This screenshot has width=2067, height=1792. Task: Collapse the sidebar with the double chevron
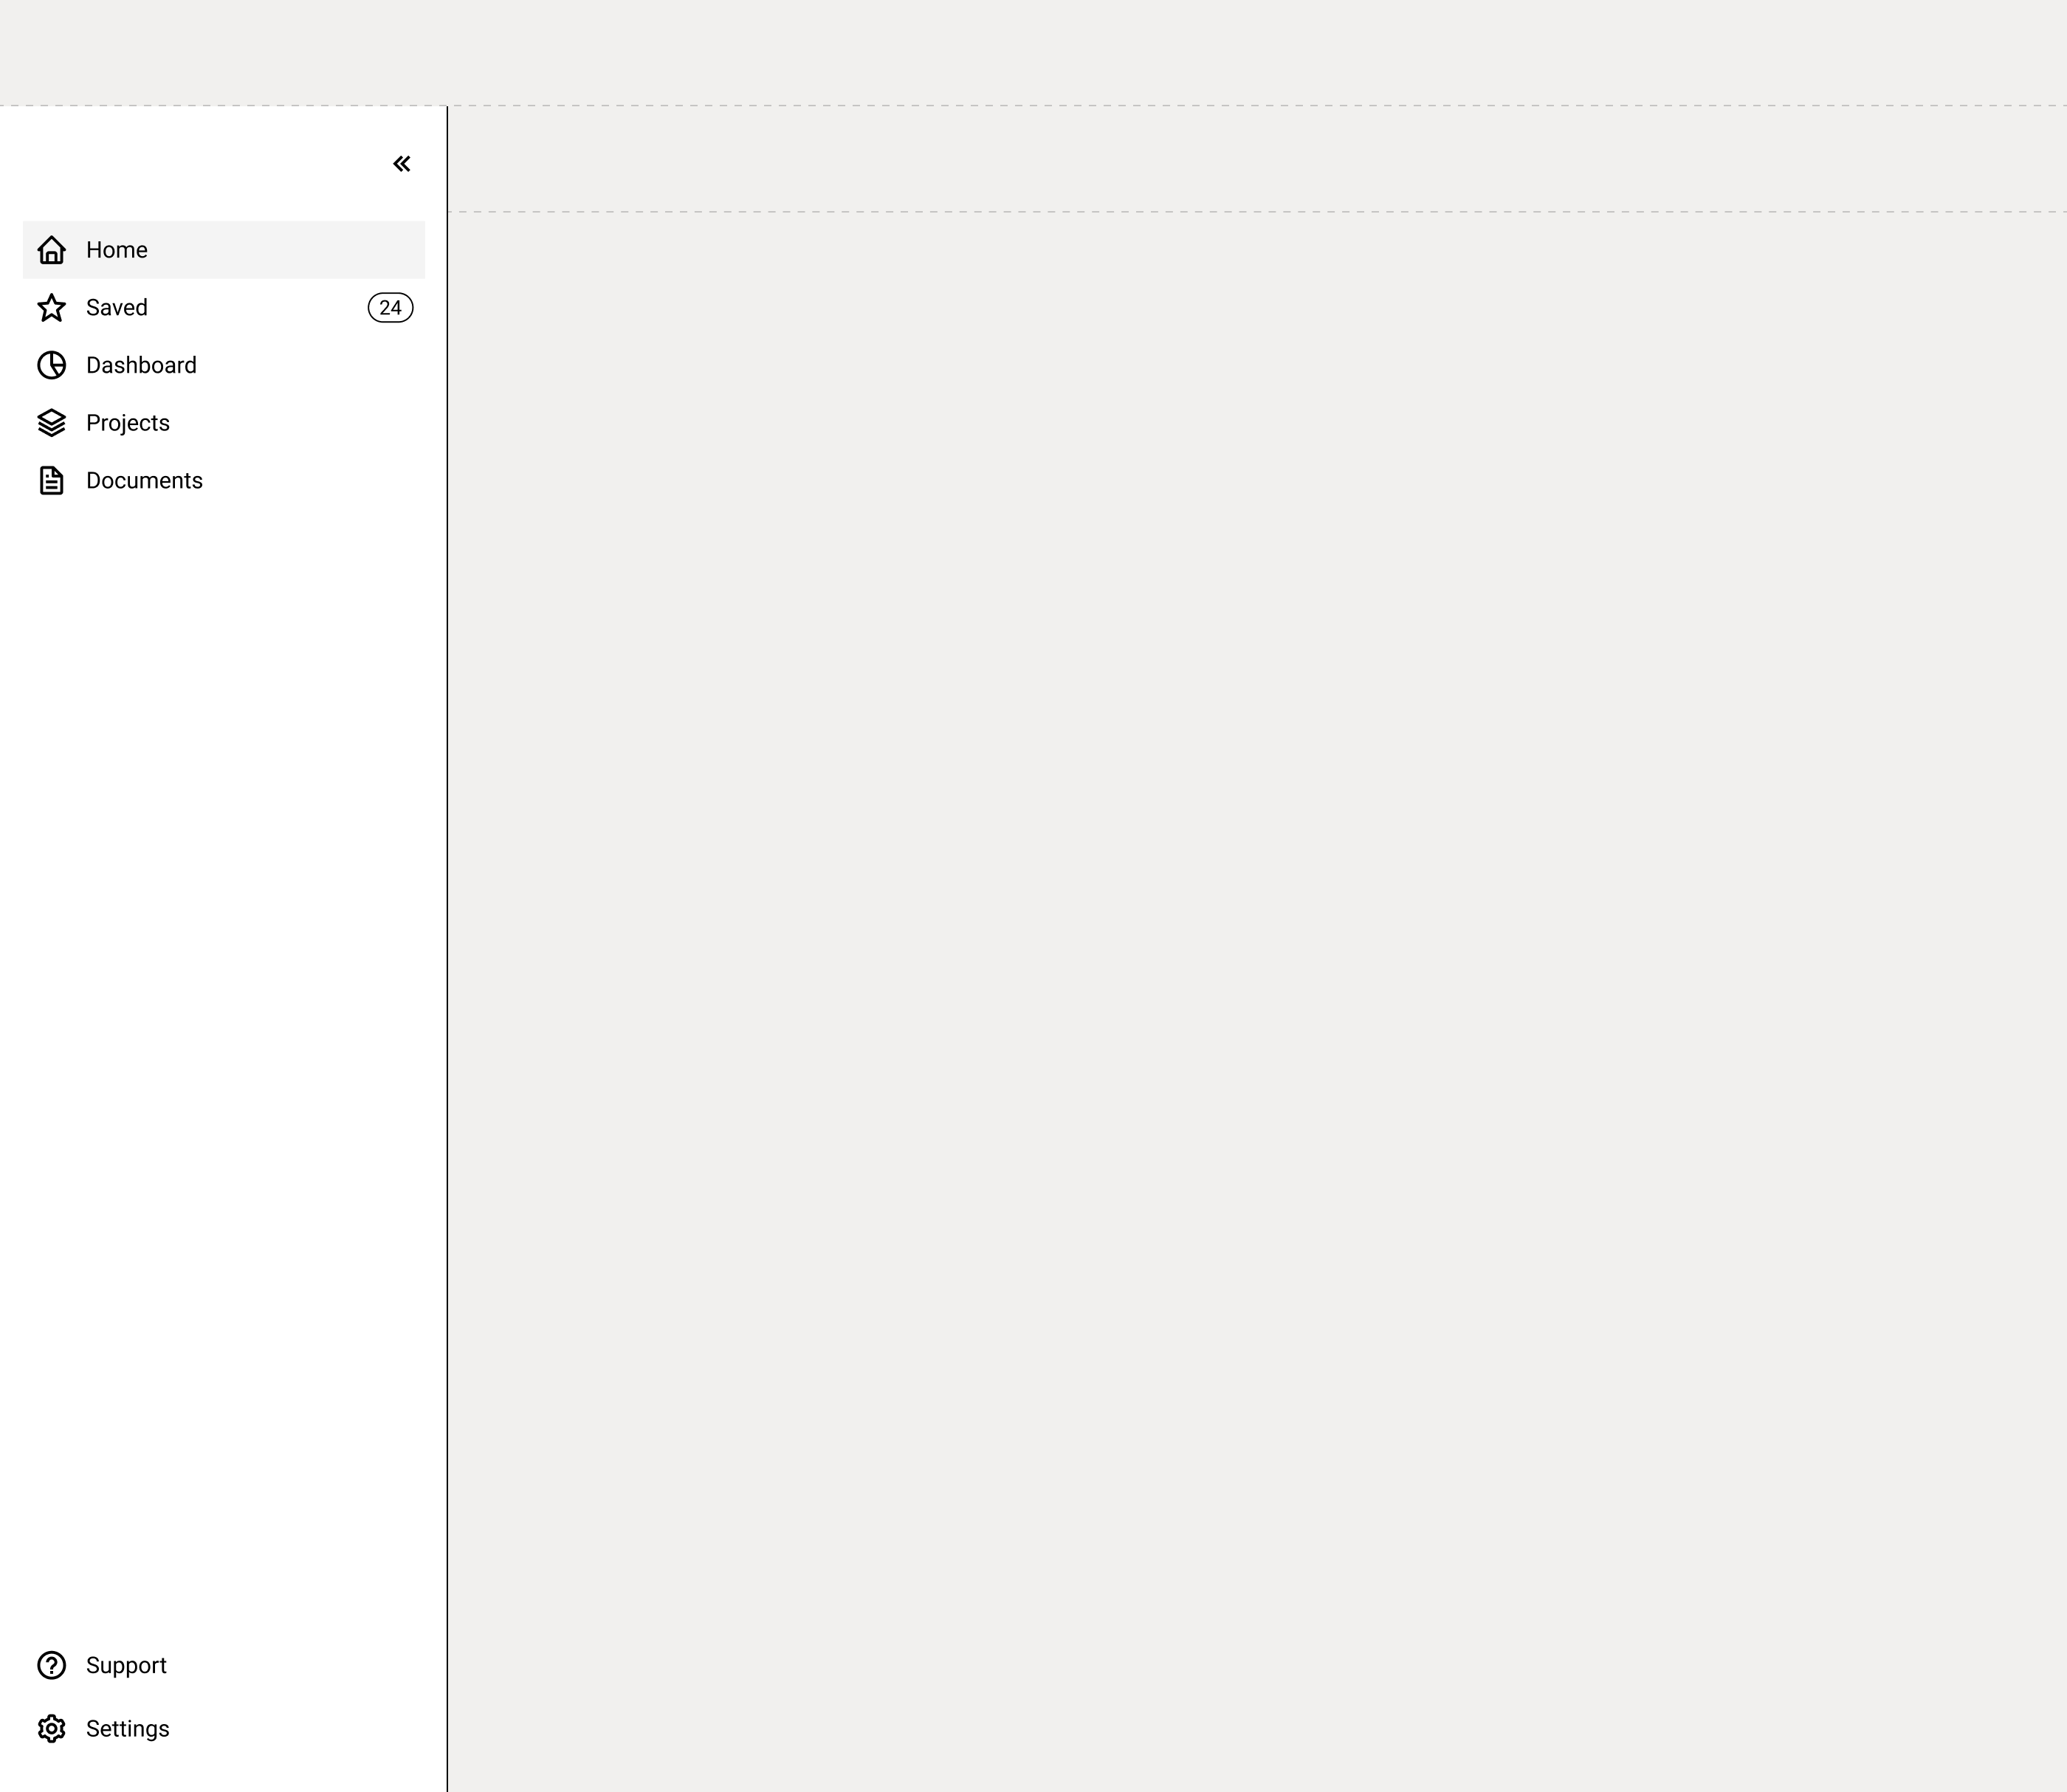(401, 164)
